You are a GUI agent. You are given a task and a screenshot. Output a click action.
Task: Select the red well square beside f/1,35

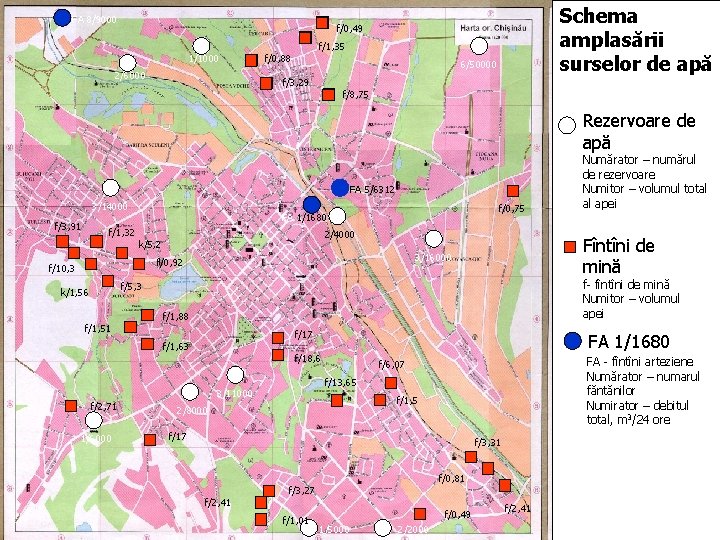(305, 38)
